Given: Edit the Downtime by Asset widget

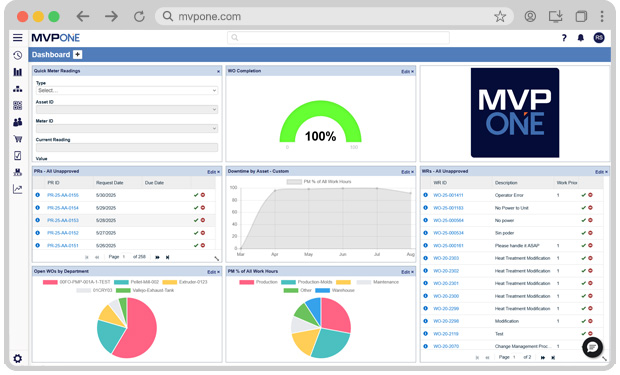Looking at the screenshot, I should [x=405, y=172].
